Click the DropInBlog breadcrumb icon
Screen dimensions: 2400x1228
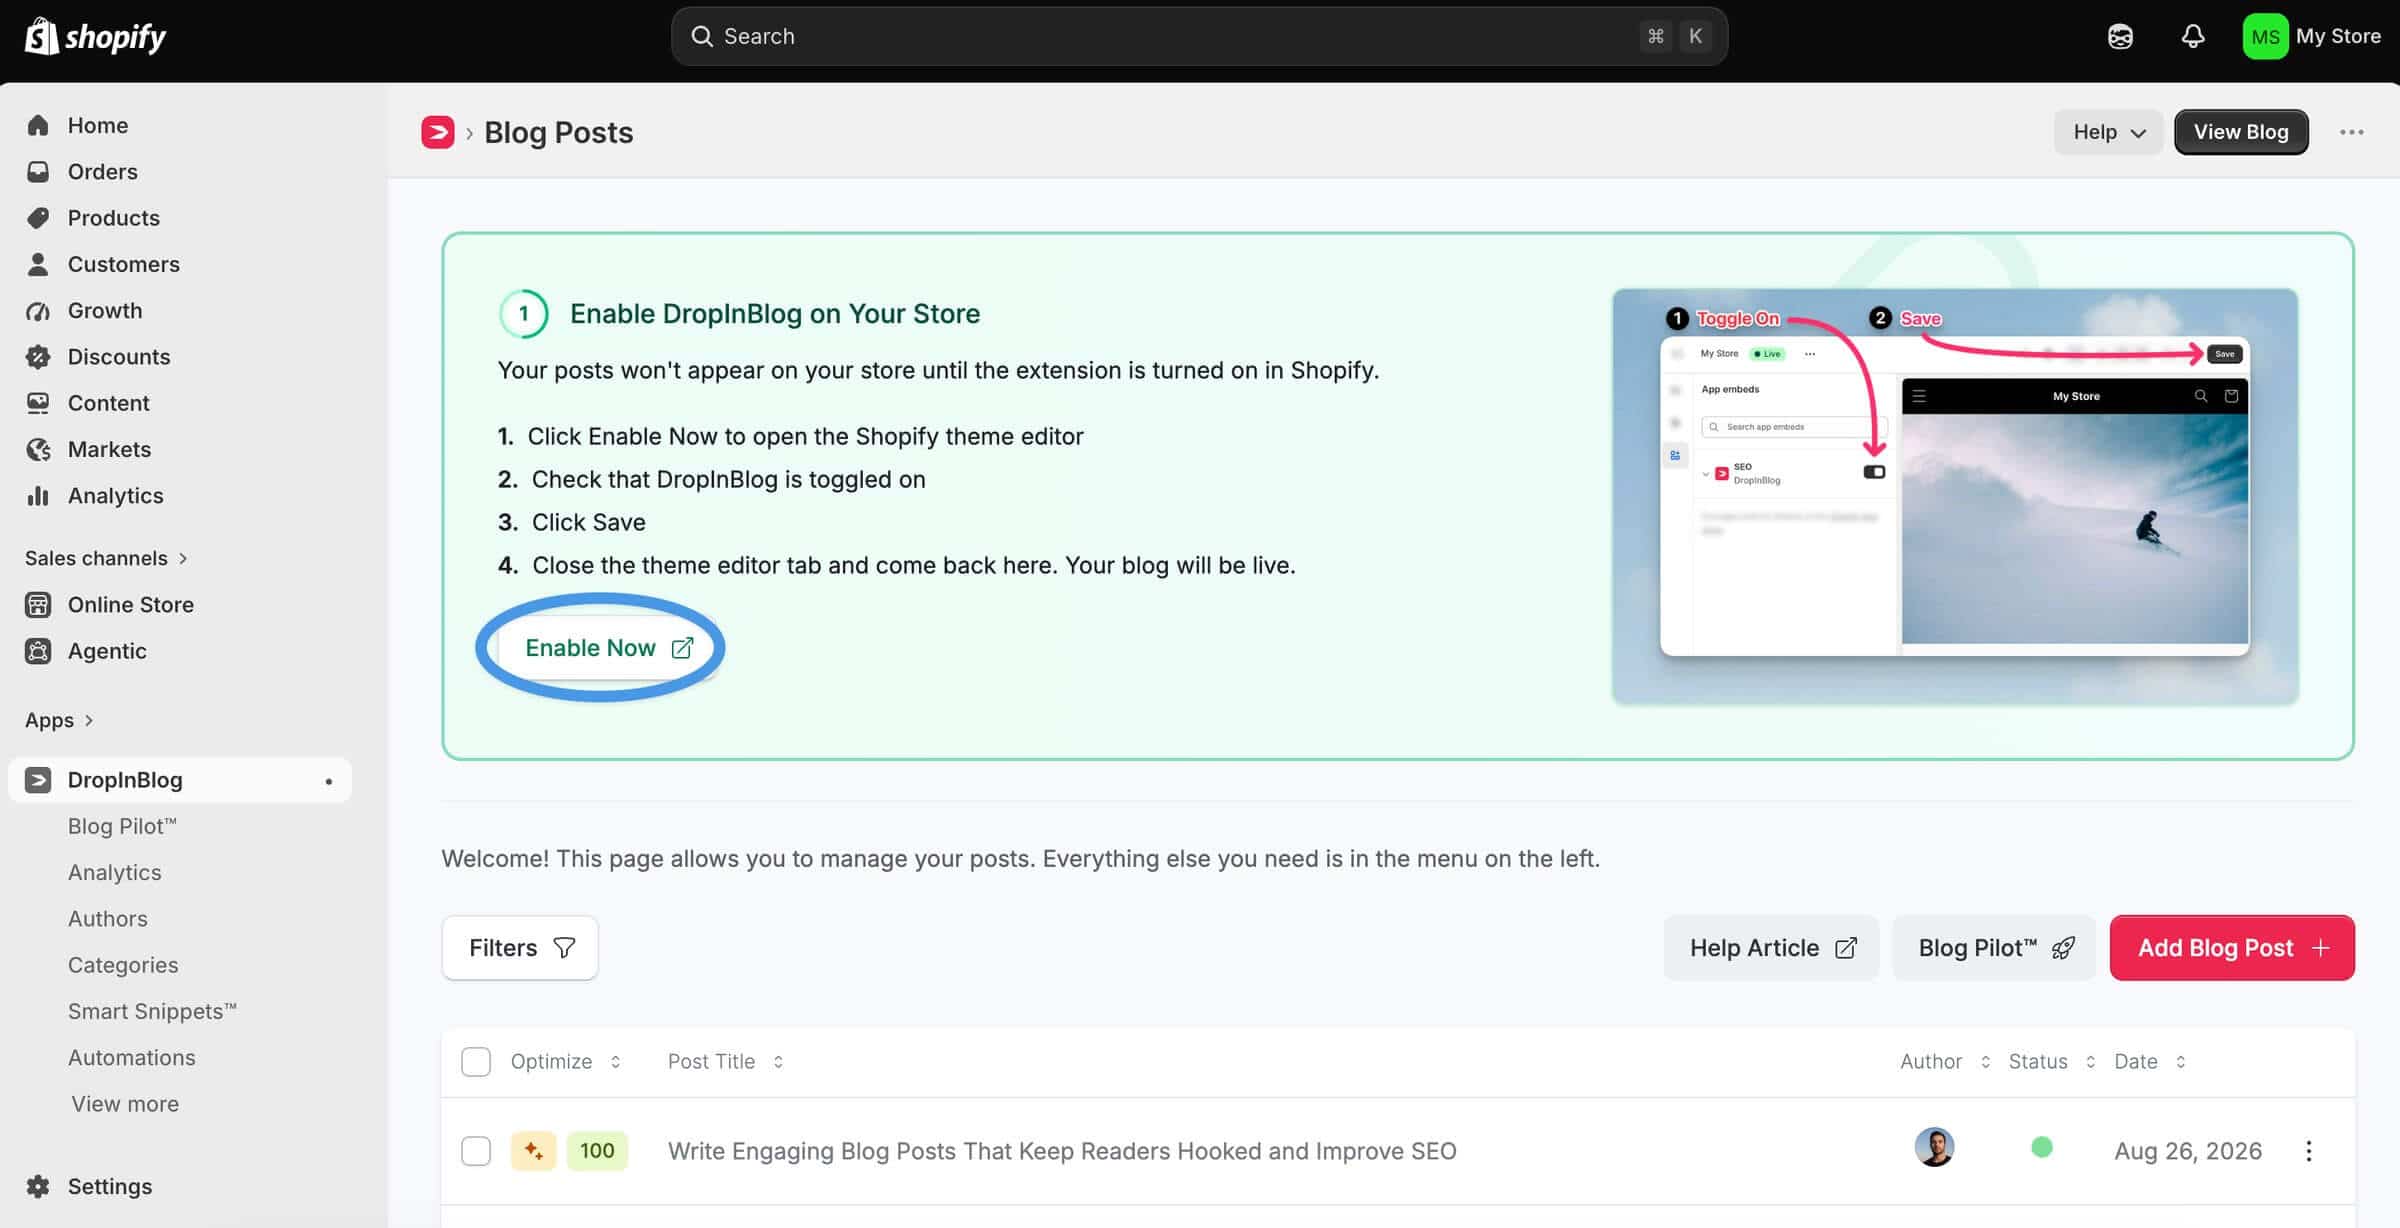[x=438, y=132]
